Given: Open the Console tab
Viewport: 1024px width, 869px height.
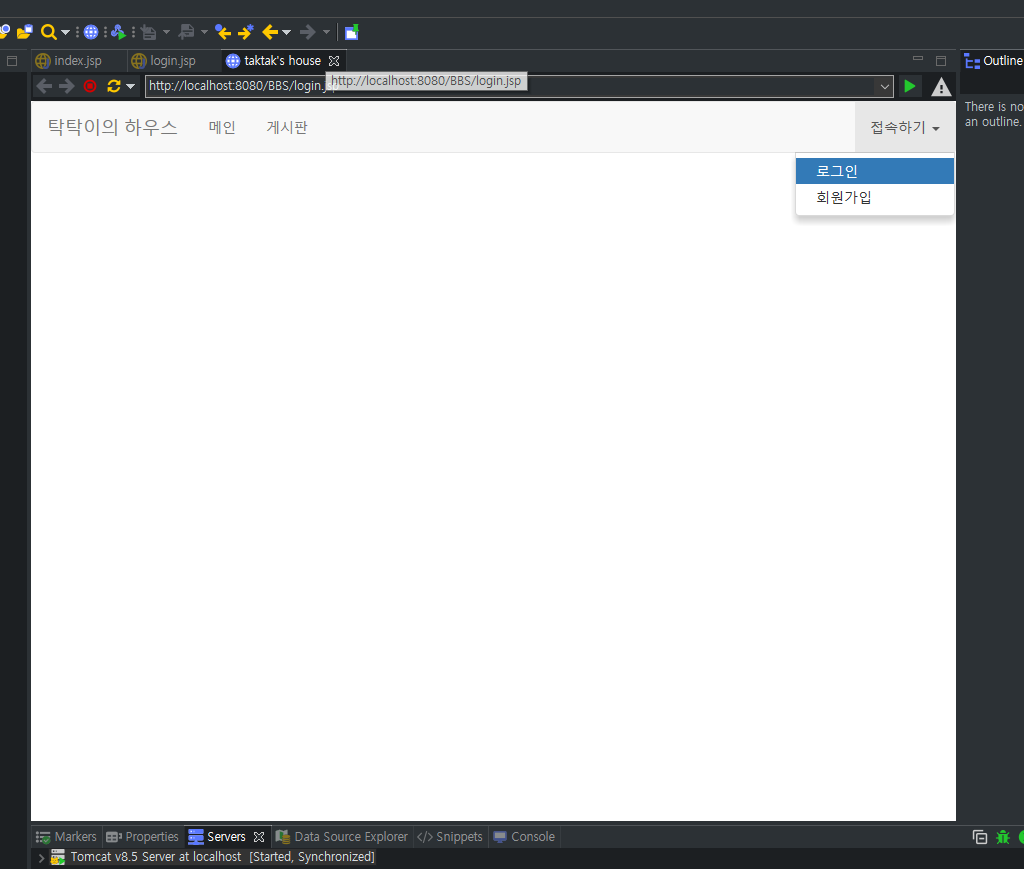Looking at the screenshot, I should click(524, 836).
